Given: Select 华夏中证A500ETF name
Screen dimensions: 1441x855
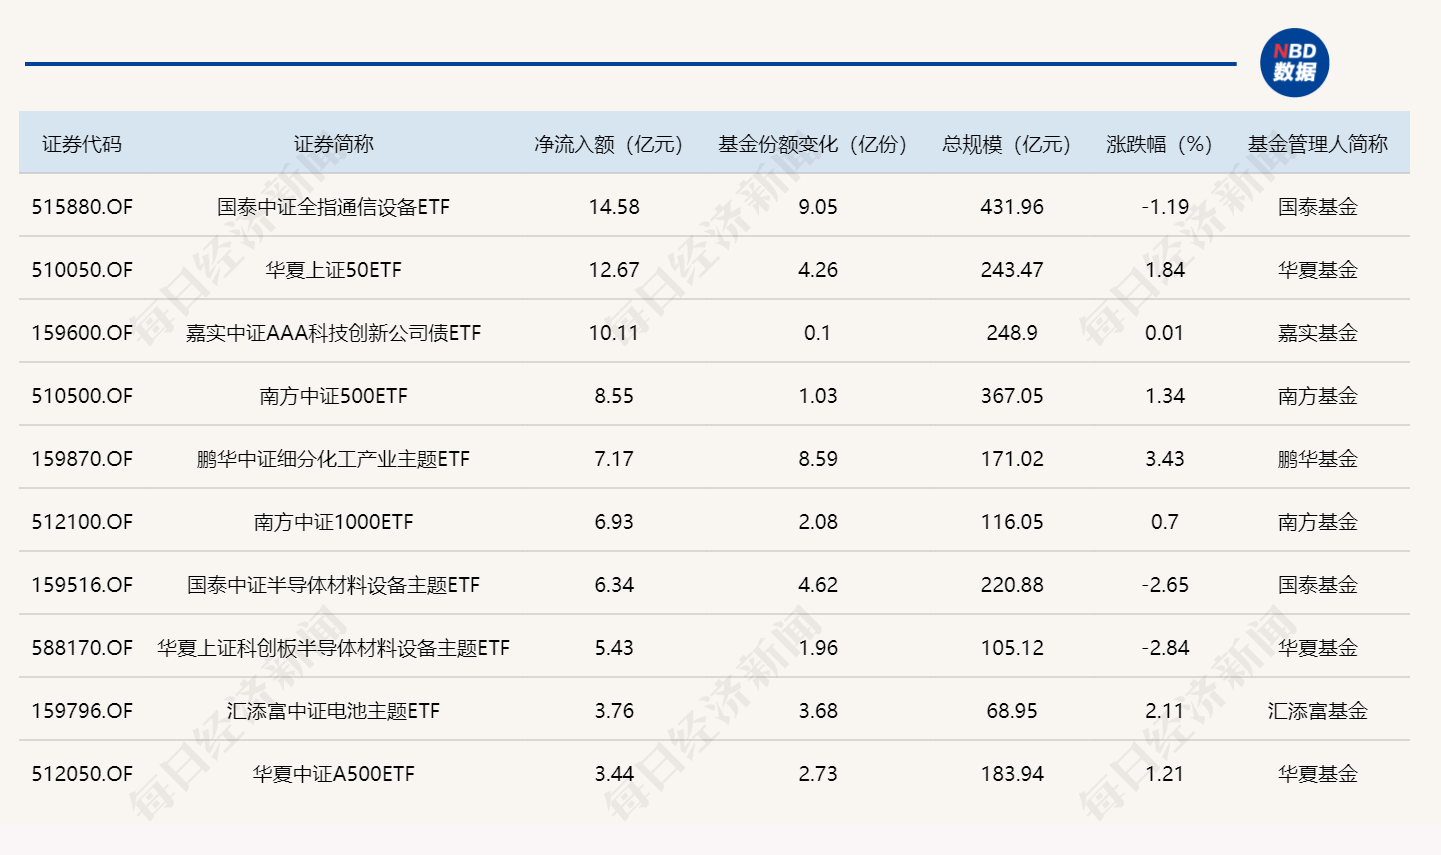Looking at the screenshot, I should click(x=334, y=774).
